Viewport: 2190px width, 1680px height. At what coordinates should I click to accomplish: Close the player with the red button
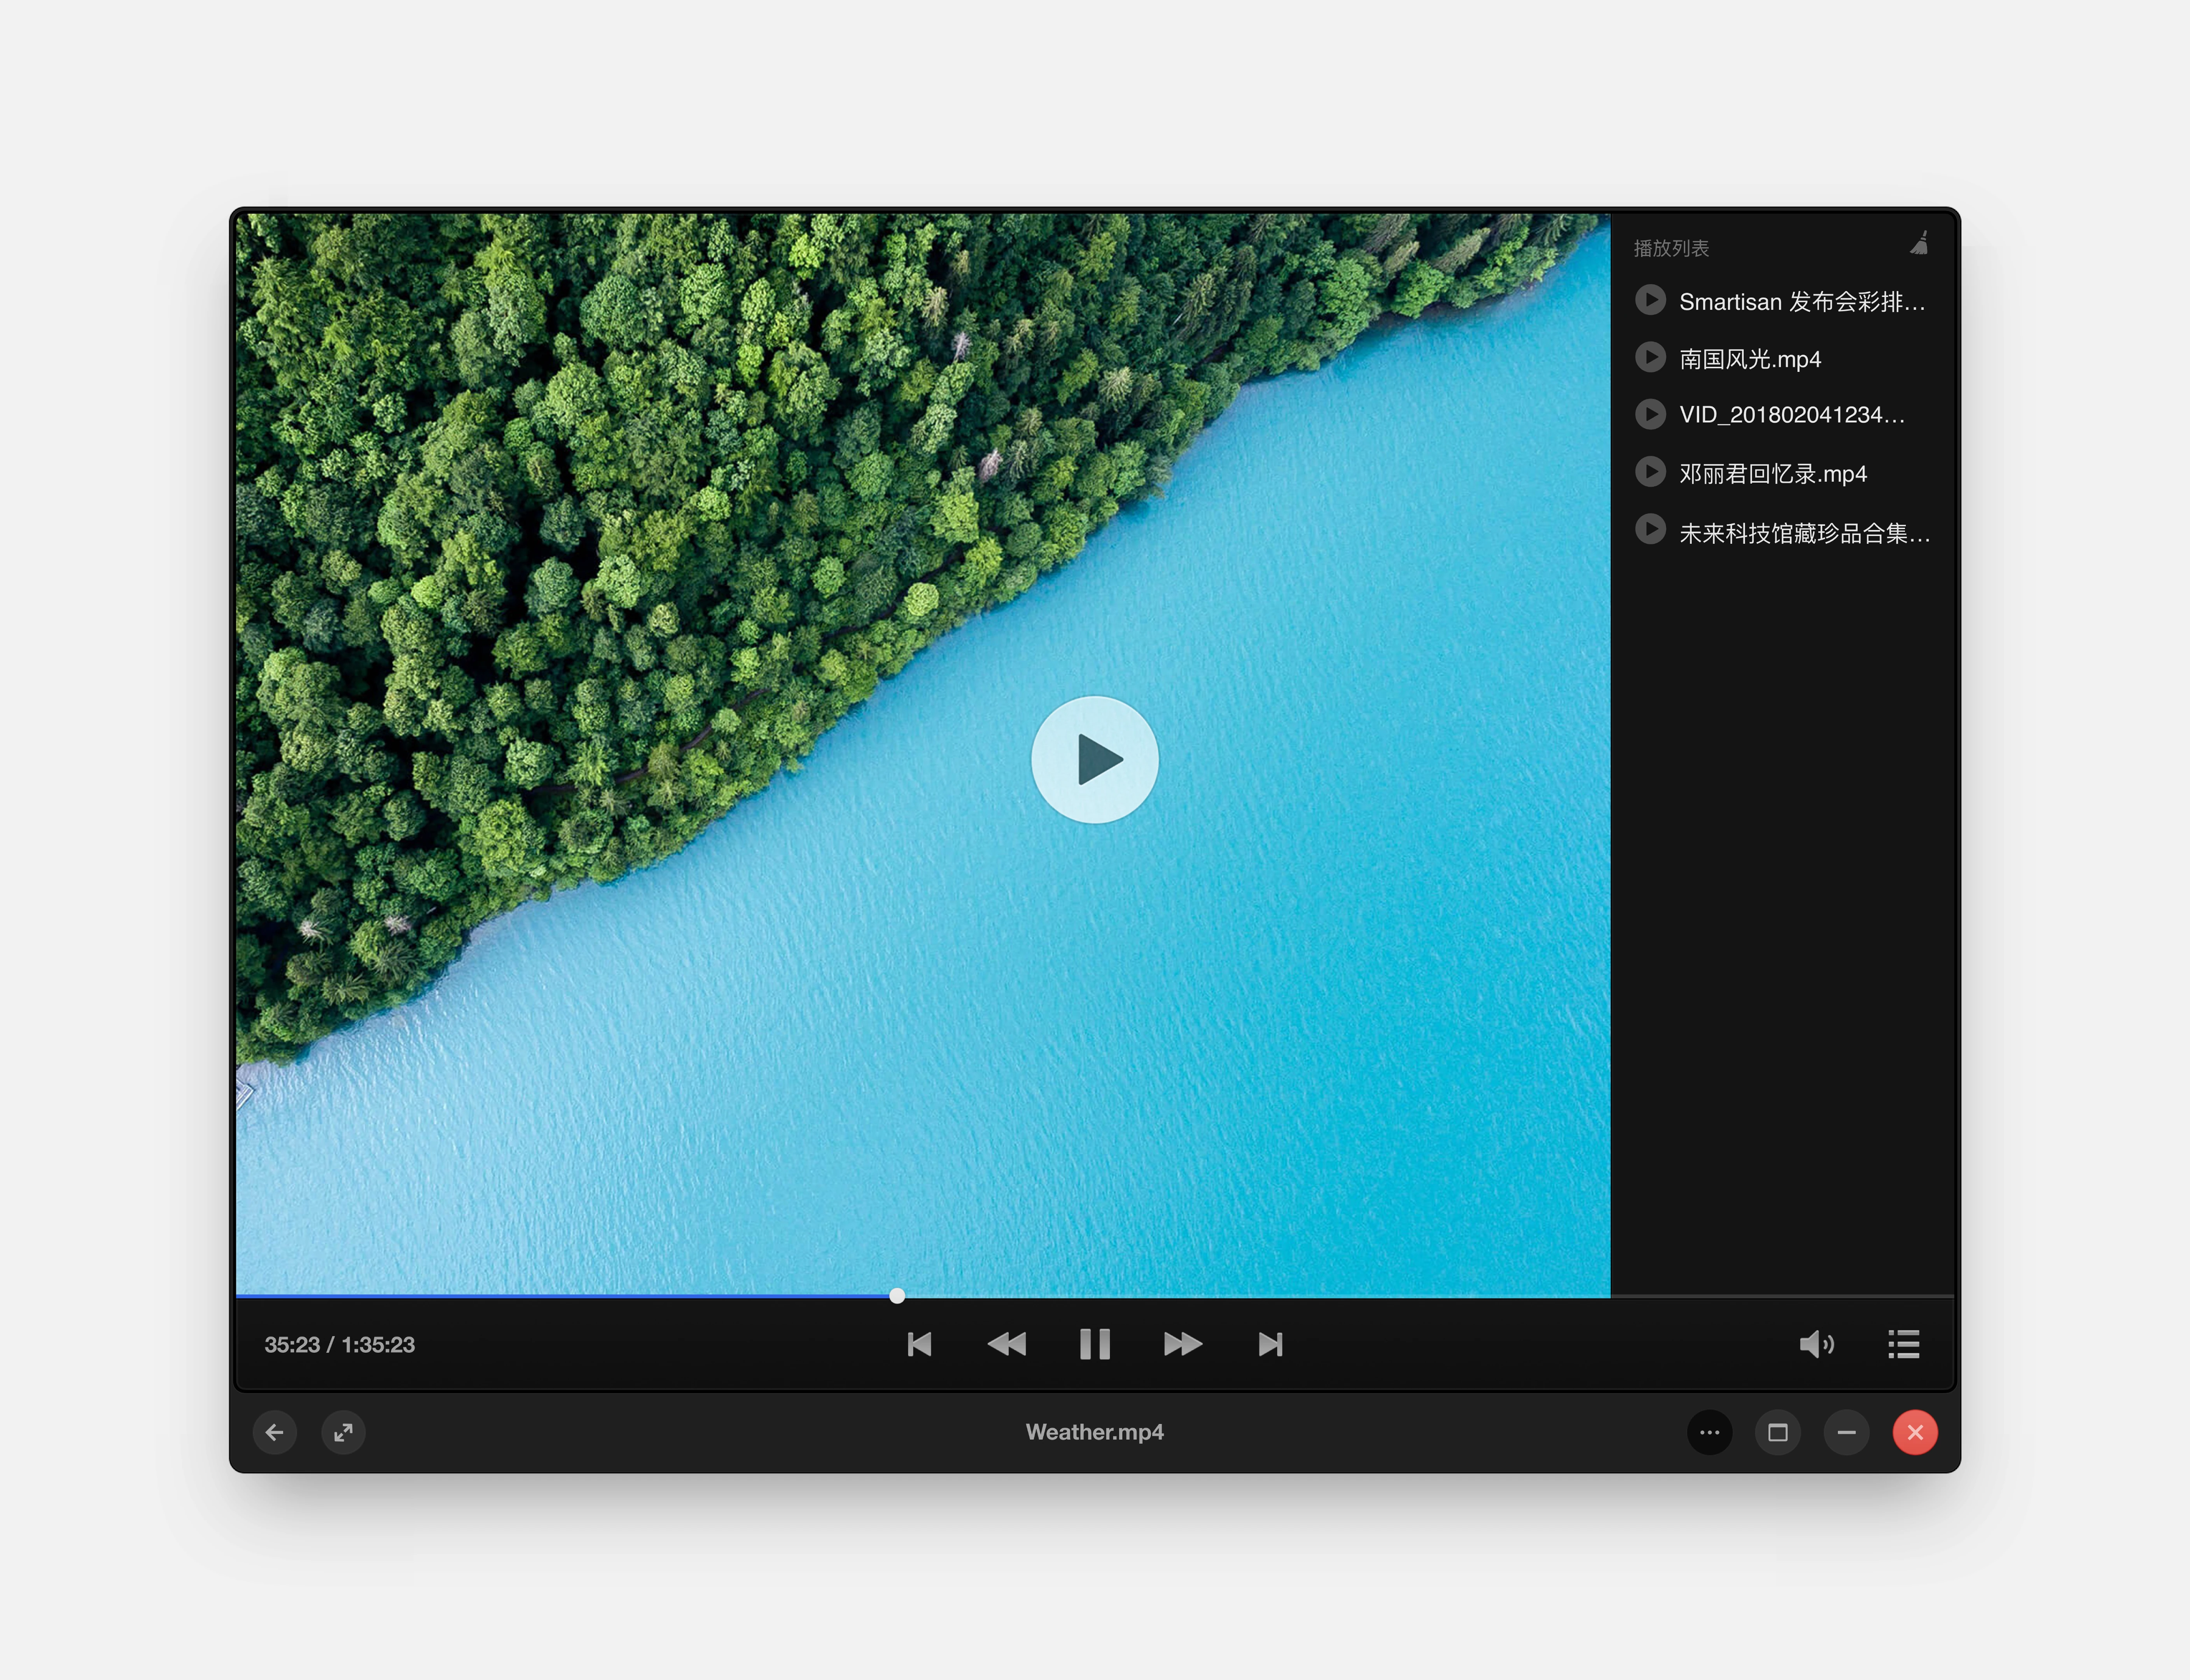click(x=1915, y=1433)
